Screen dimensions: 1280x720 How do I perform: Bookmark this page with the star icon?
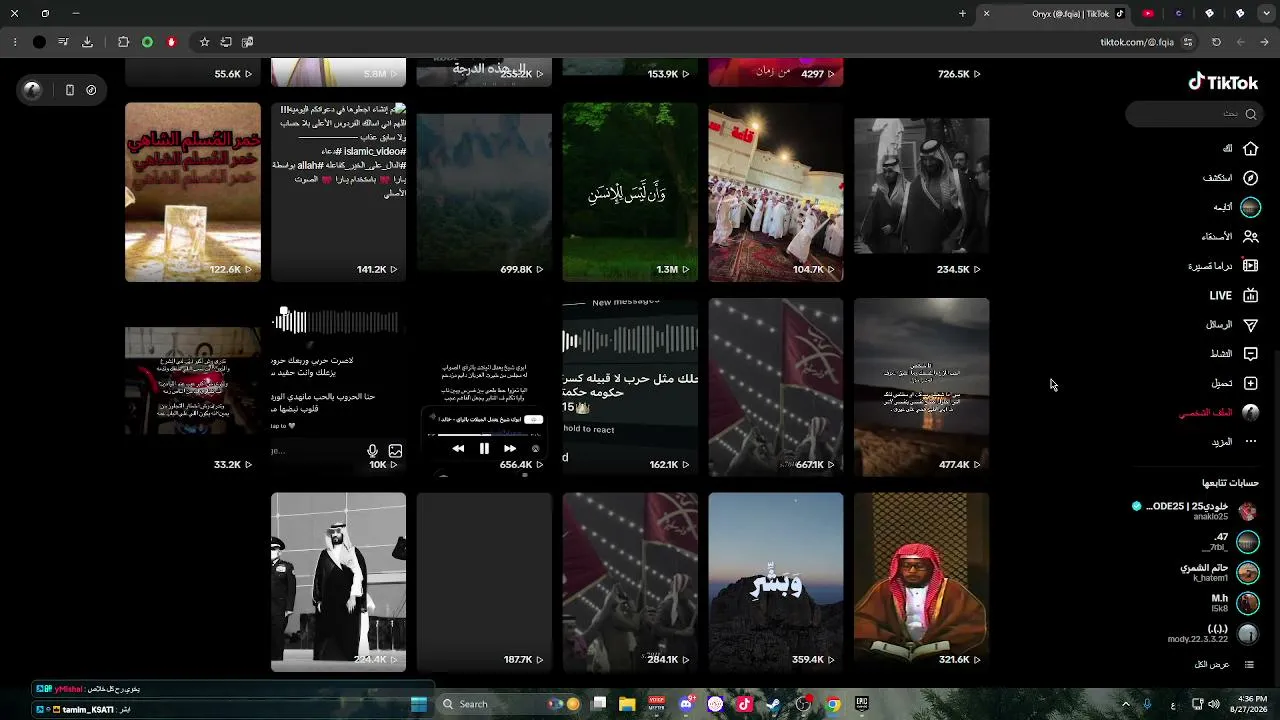(x=204, y=42)
